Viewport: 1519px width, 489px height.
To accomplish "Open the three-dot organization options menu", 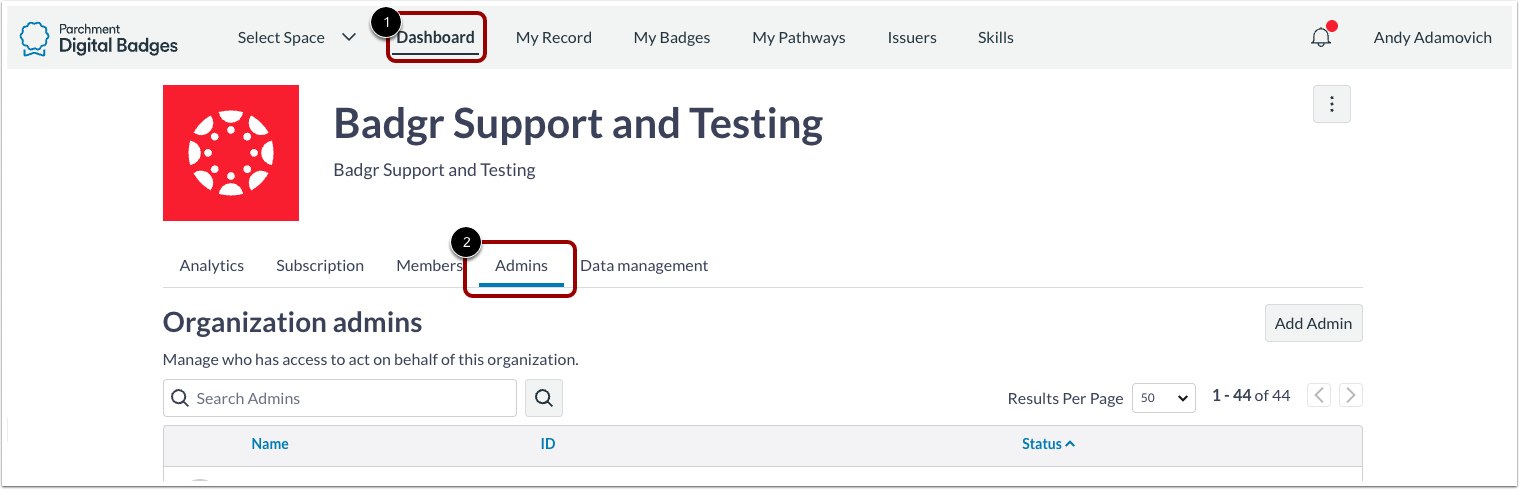I will (1331, 104).
